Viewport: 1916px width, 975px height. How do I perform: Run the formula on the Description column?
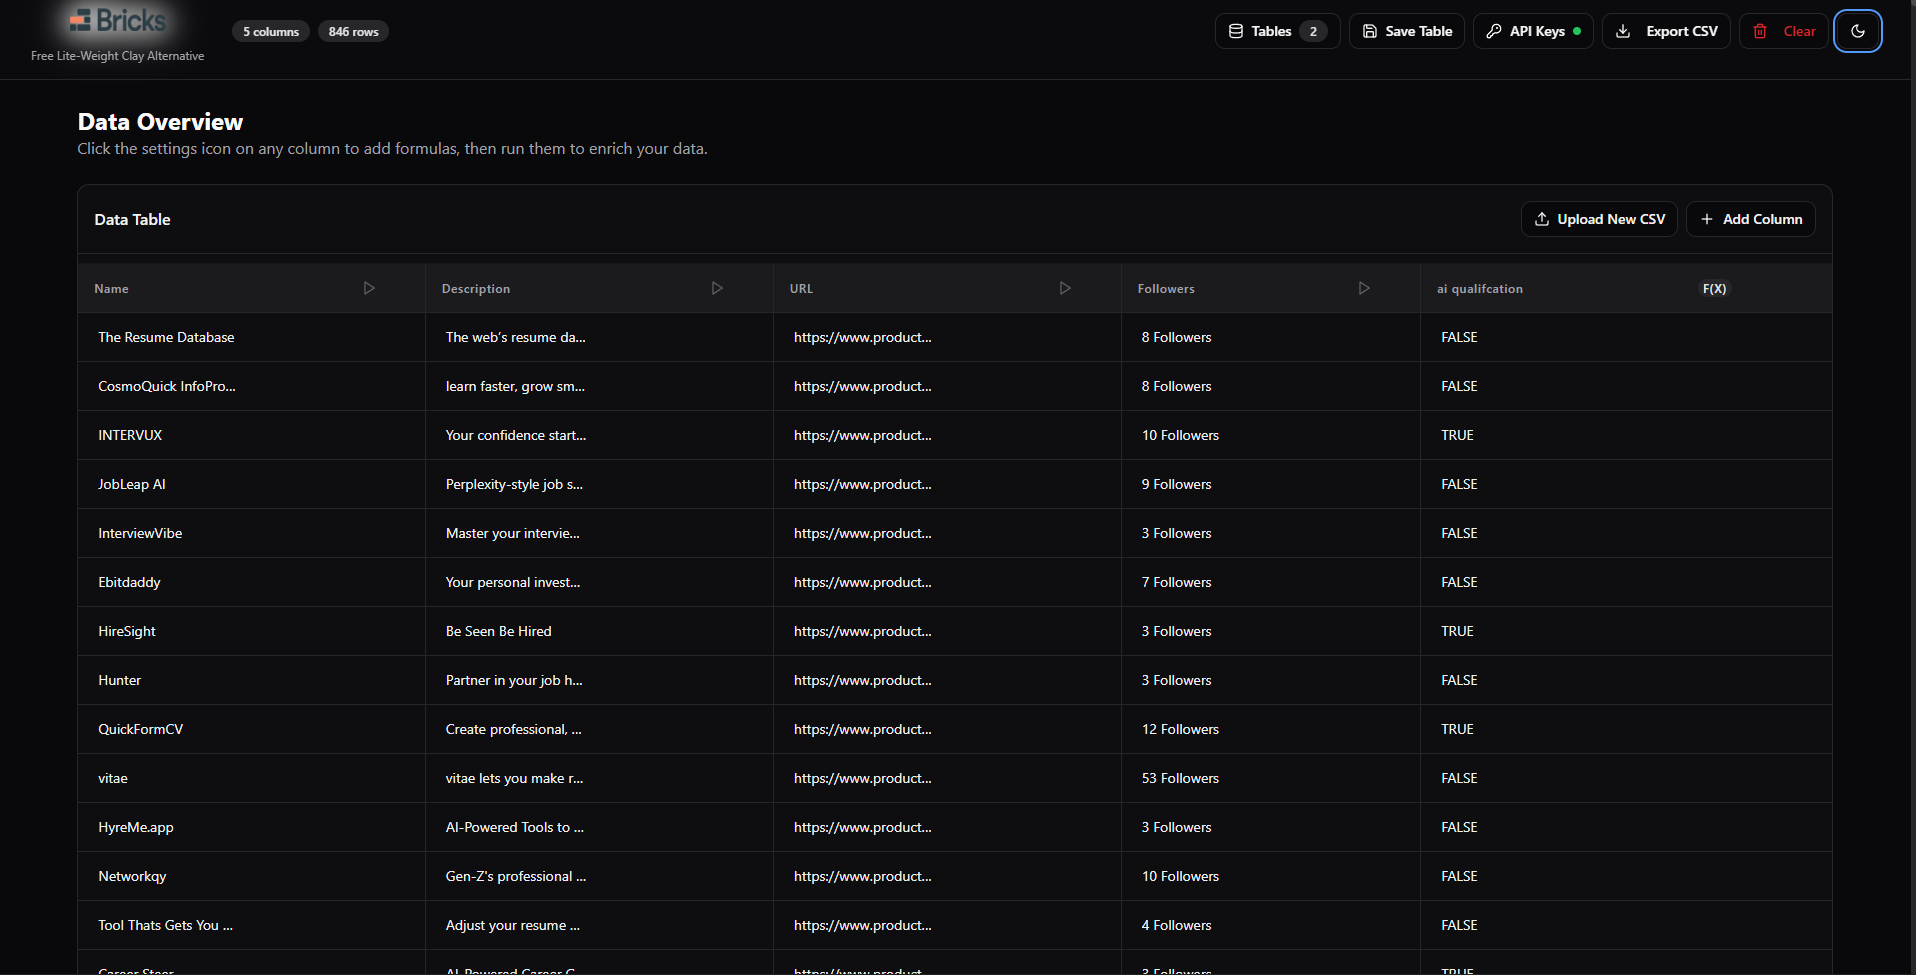tap(717, 288)
